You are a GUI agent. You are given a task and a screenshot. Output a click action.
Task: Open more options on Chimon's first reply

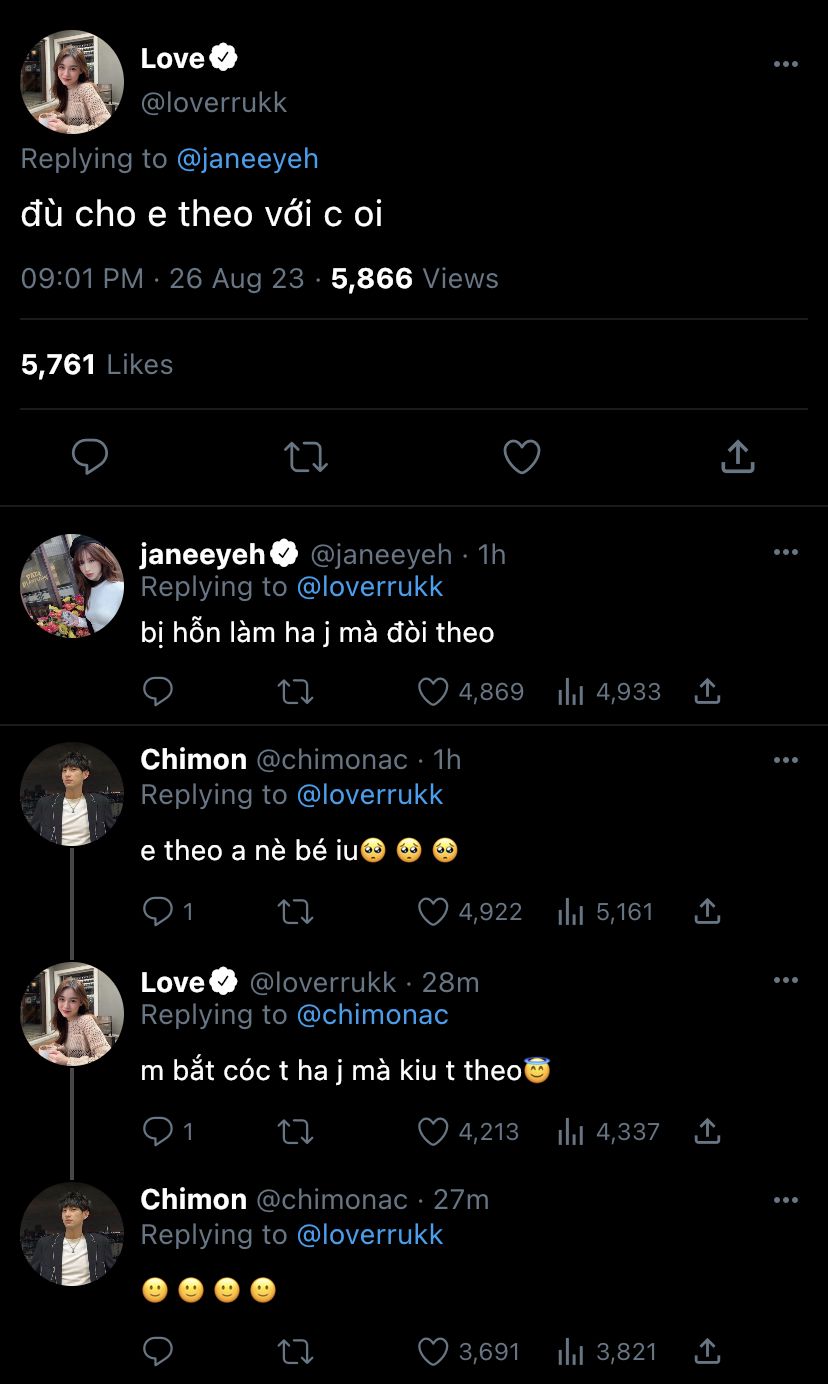pos(786,760)
